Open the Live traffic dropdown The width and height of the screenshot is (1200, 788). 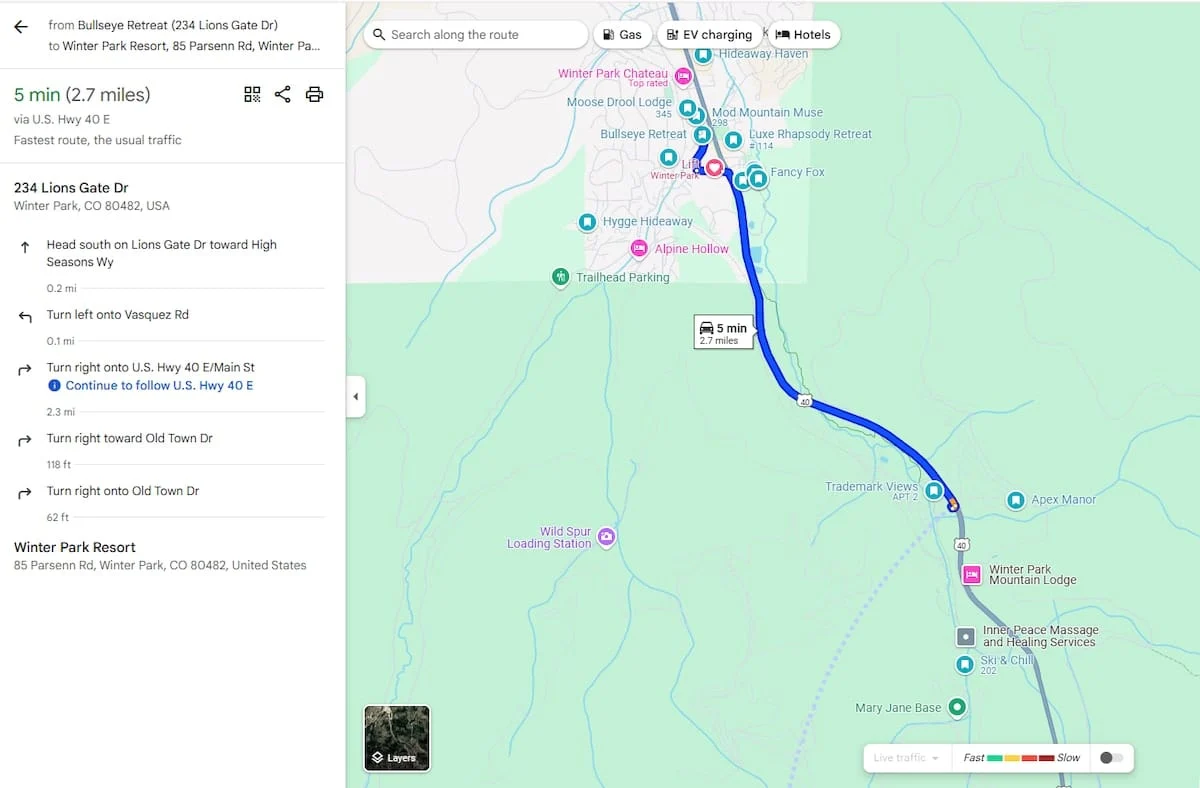[x=906, y=757]
